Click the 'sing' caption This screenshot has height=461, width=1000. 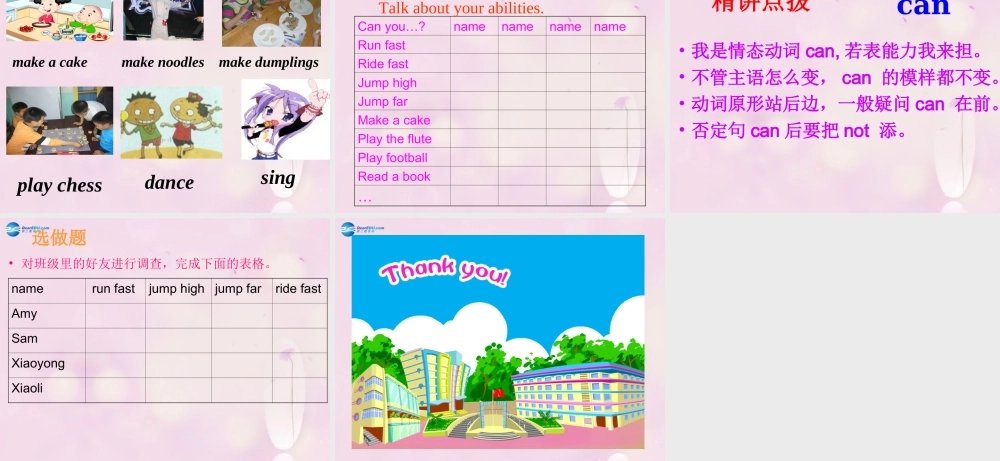(x=278, y=178)
